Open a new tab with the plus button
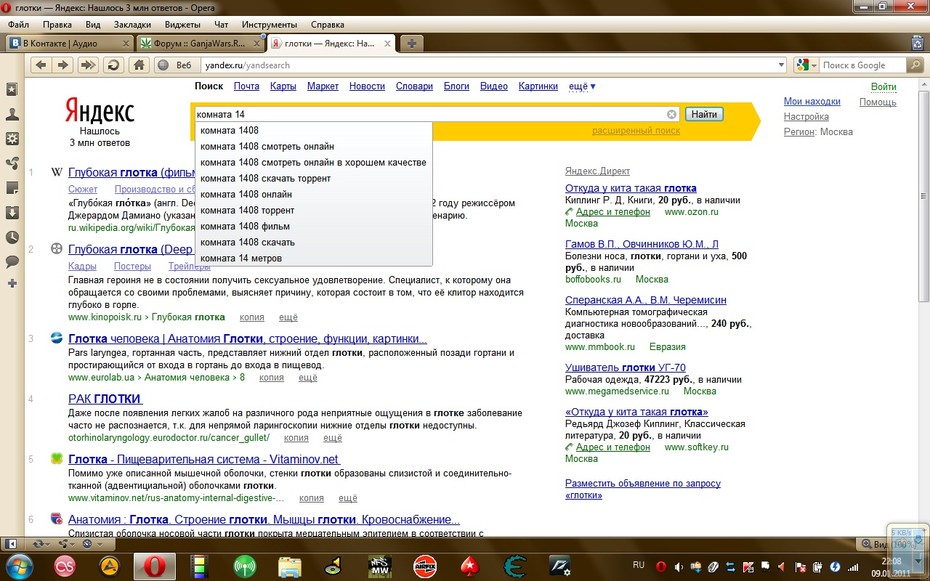 (x=412, y=43)
